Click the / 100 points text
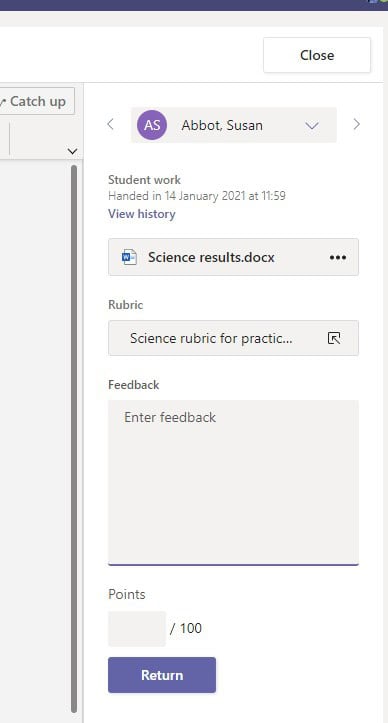388x723 pixels. pos(186,628)
